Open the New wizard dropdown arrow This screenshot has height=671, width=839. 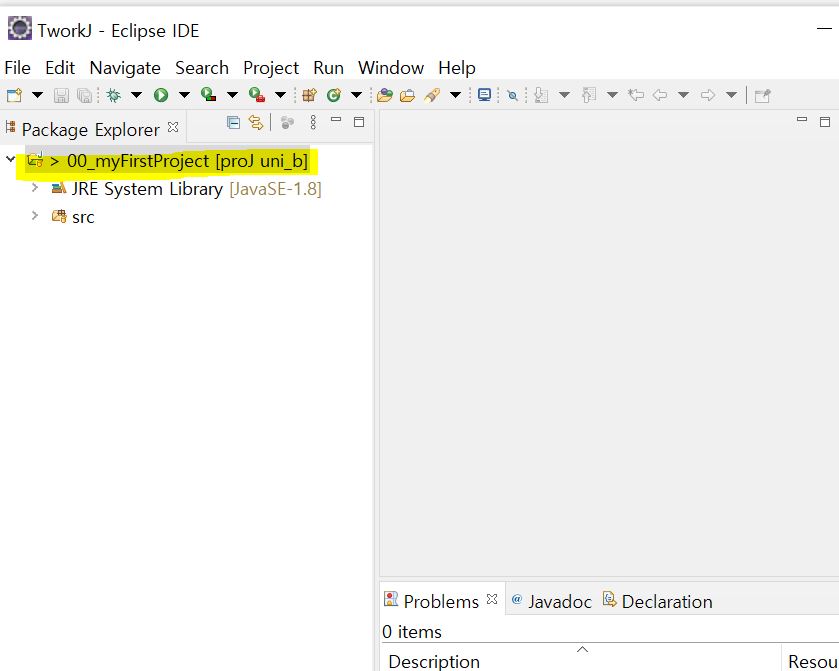pos(37,95)
